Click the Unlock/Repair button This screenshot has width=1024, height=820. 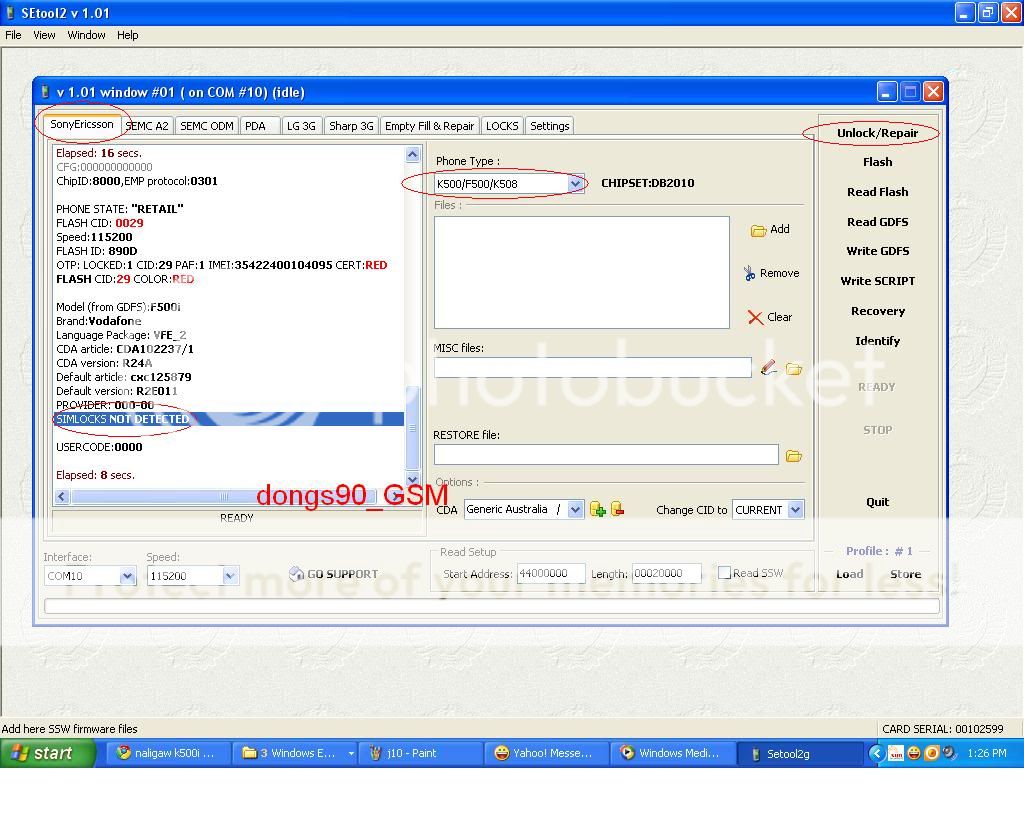click(x=877, y=133)
